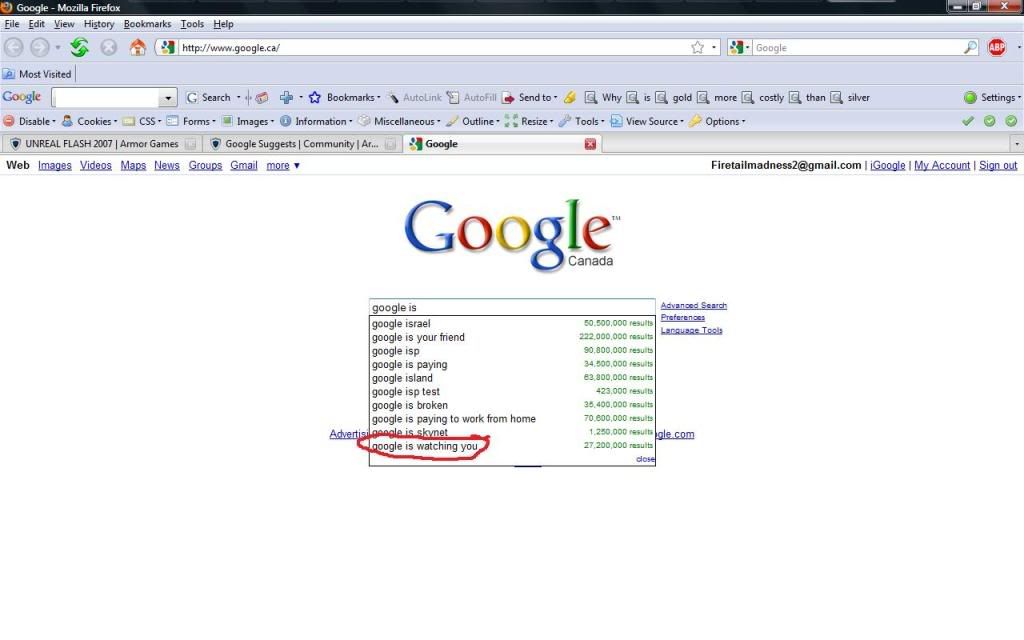The width and height of the screenshot is (1024, 640).
Task: Click the Firefox reload button
Action: pyautogui.click(x=79, y=48)
